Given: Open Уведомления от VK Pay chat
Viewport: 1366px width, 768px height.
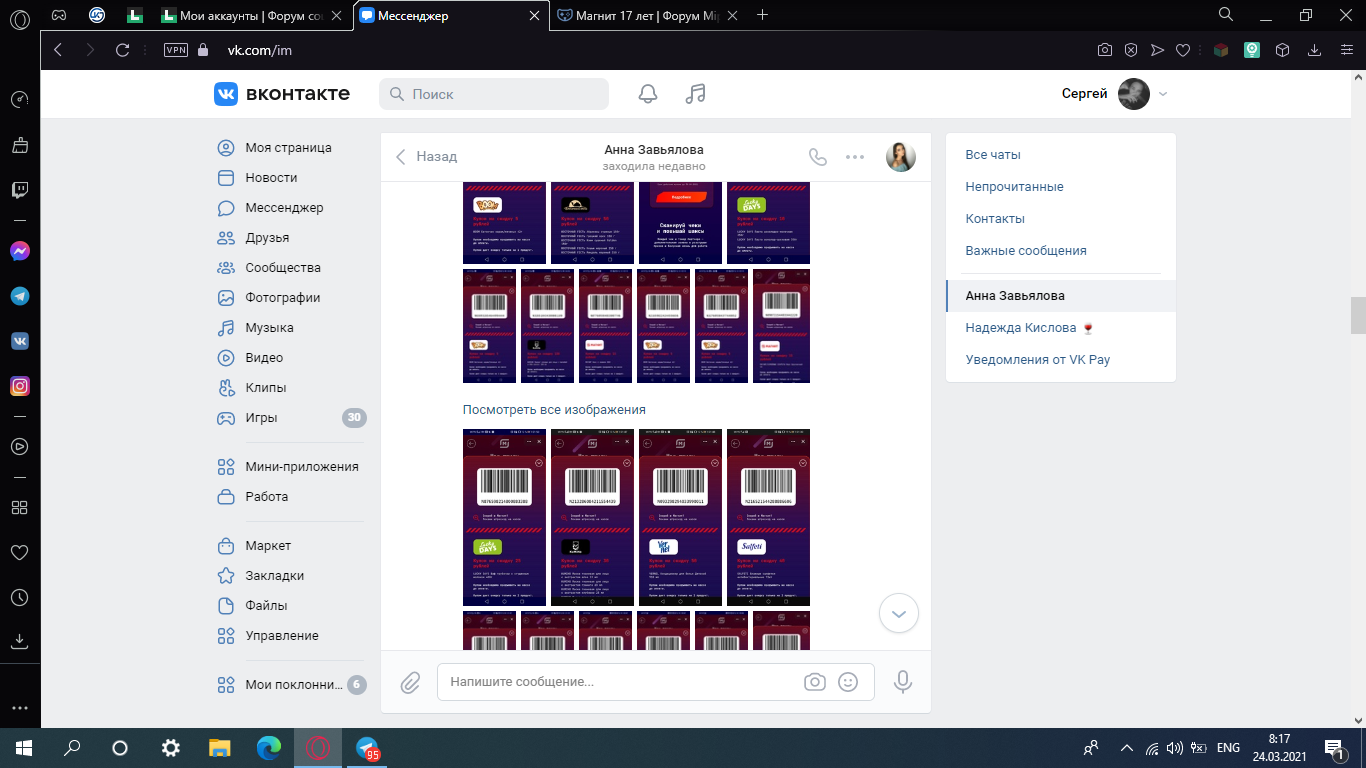Looking at the screenshot, I should [x=1061, y=360].
